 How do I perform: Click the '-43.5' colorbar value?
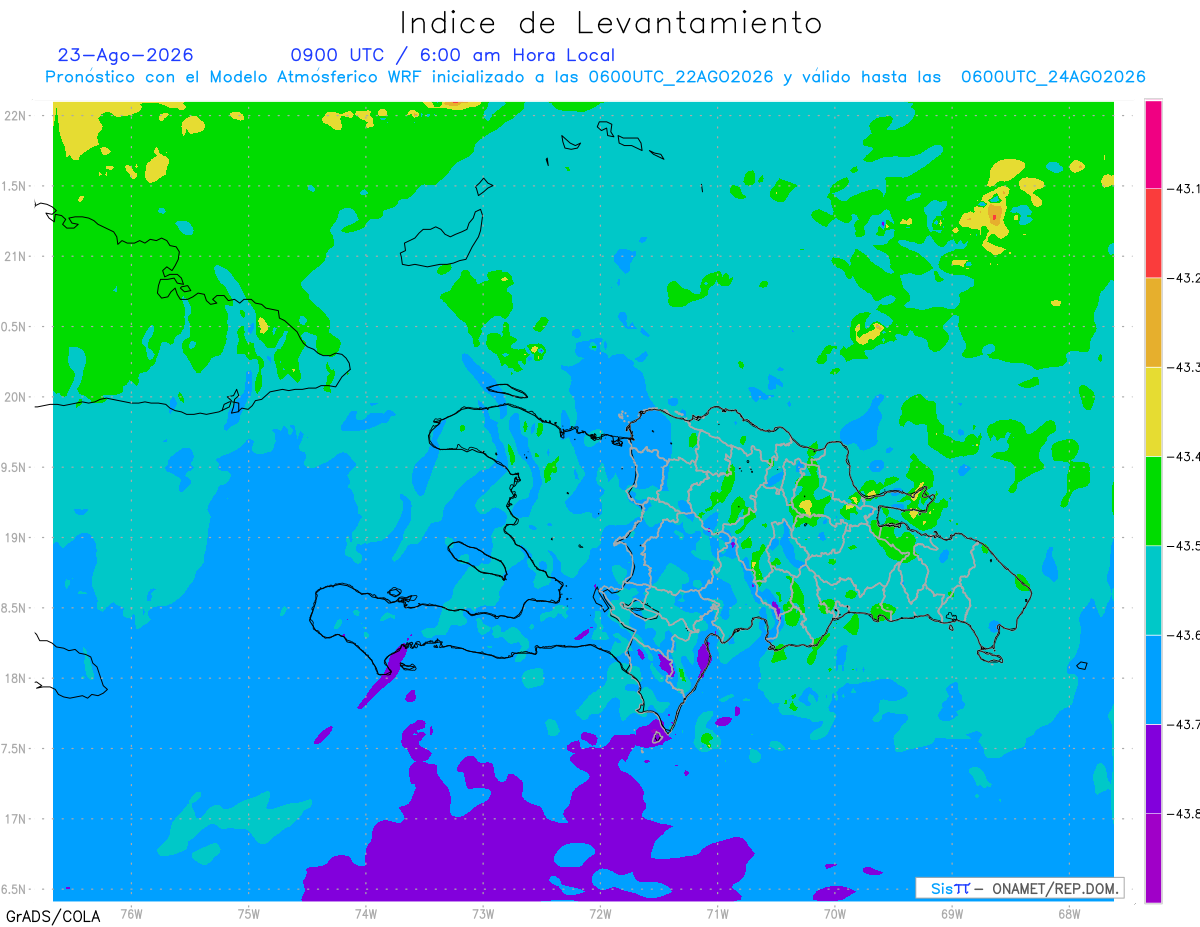(x=1184, y=545)
